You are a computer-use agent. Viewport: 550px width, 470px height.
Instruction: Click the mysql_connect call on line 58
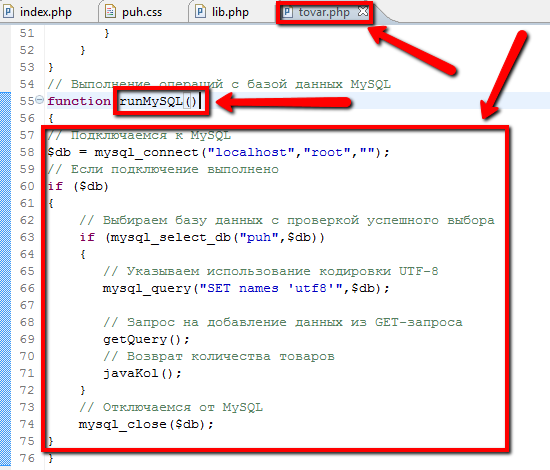(x=146, y=153)
